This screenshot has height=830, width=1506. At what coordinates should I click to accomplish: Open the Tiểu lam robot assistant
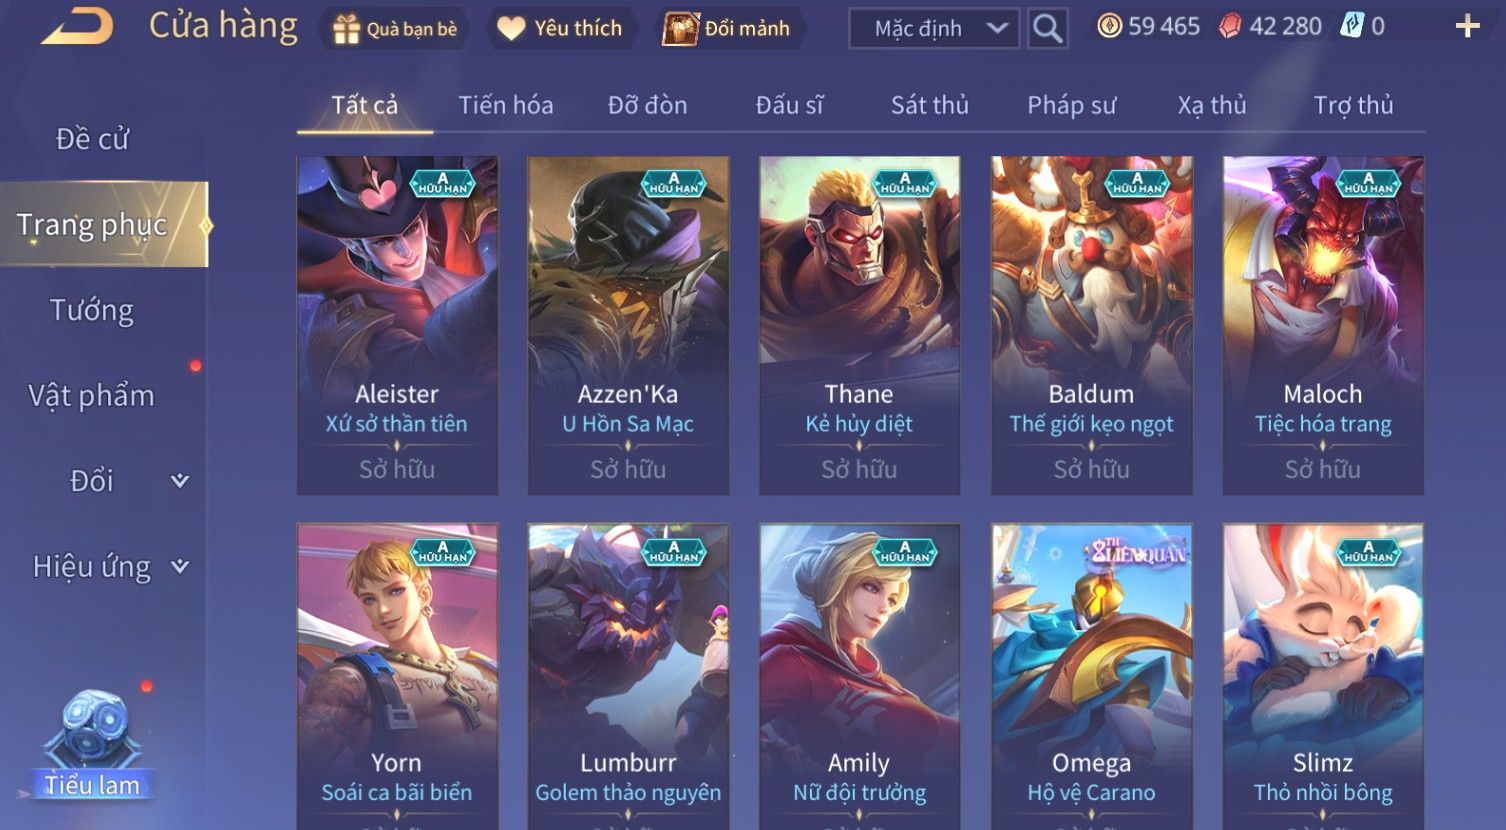(92, 745)
